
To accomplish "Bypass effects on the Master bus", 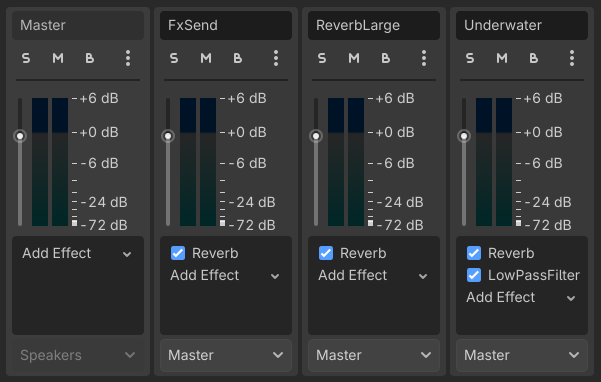I will [x=90, y=58].
